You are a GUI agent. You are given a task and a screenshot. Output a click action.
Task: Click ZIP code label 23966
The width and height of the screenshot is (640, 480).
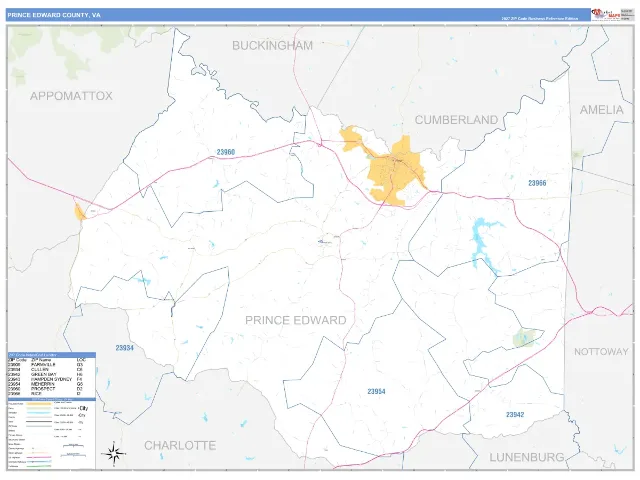point(537,183)
